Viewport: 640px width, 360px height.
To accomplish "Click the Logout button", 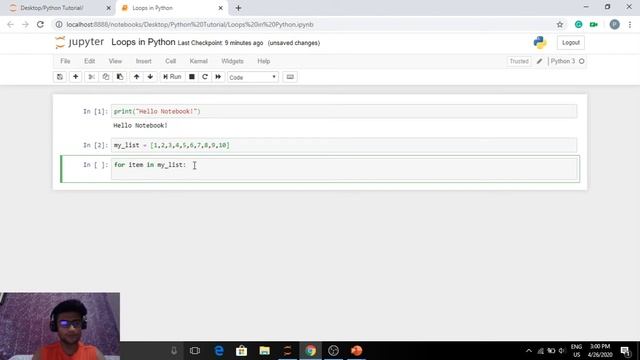I will [x=571, y=42].
